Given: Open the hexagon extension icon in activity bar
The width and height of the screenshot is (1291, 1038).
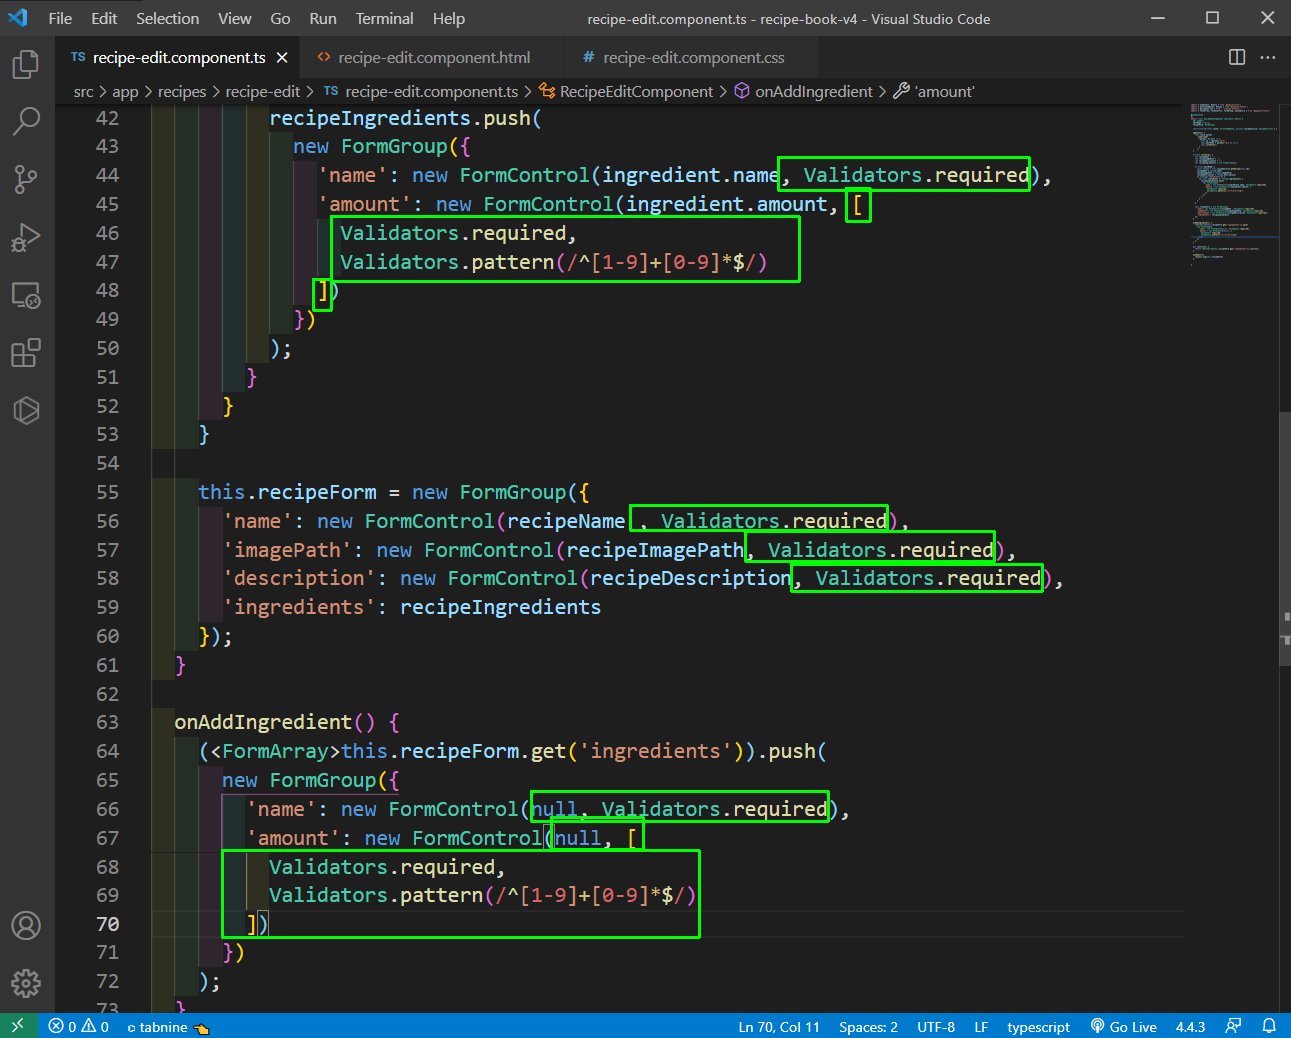Looking at the screenshot, I should tap(26, 410).
